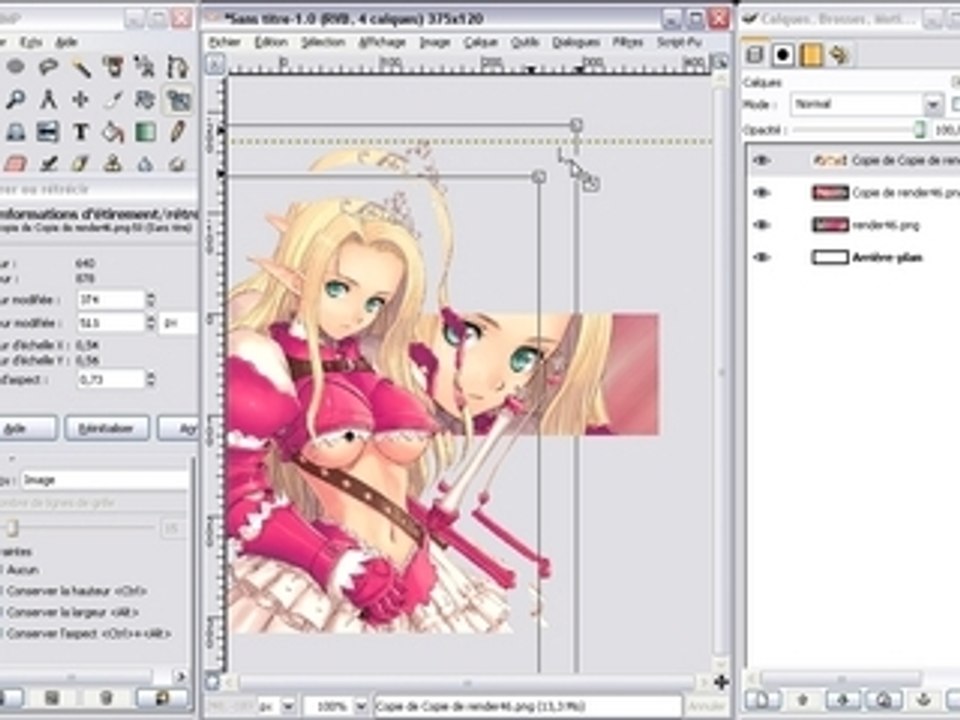Switch to the Brushes tab with black dot

(x=782, y=55)
